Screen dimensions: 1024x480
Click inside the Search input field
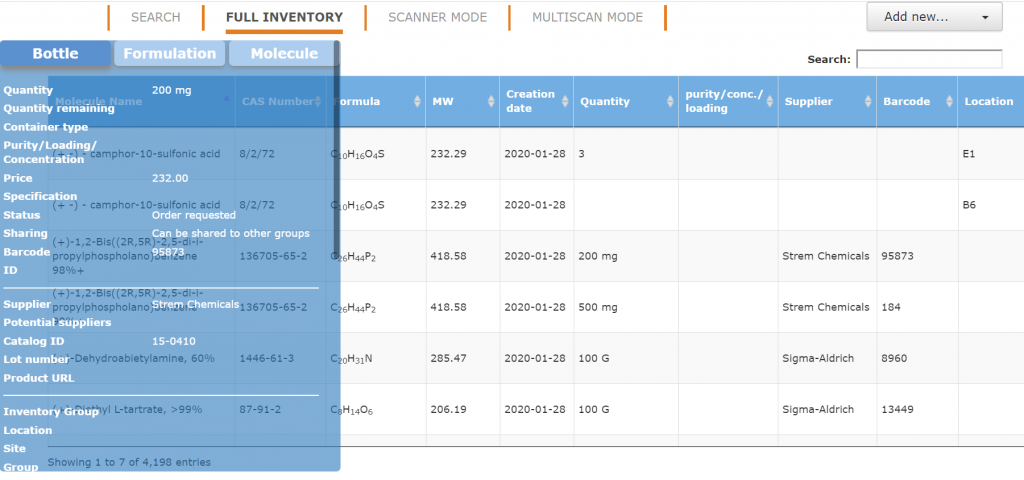[929, 60]
